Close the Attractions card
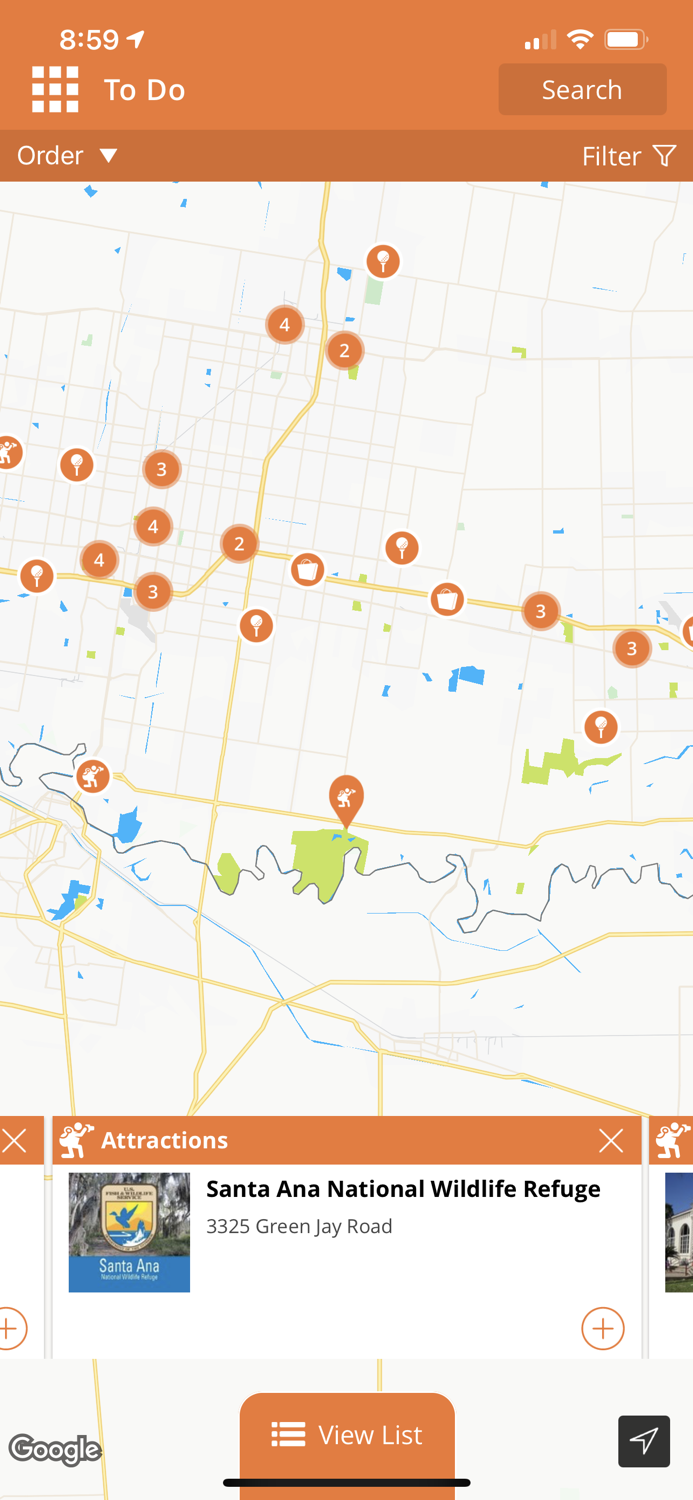693x1500 pixels. coord(611,1141)
